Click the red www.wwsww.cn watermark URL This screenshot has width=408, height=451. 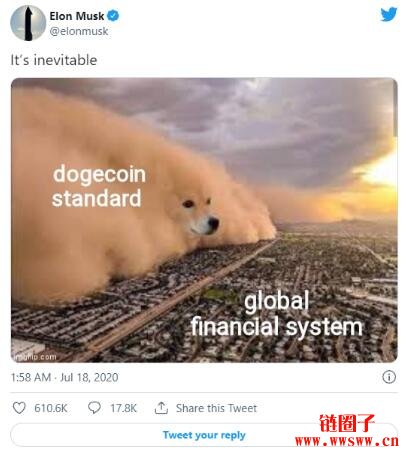tap(347, 441)
